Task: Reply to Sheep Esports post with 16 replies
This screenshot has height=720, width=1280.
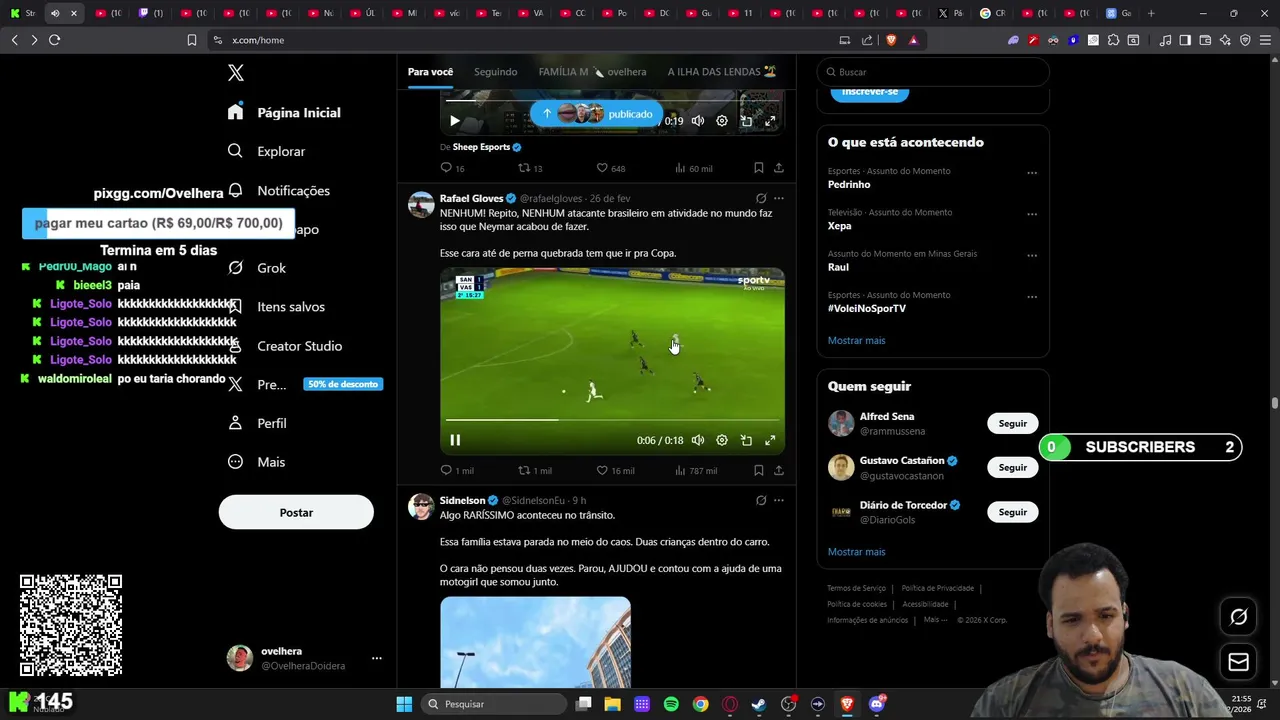Action: click(452, 168)
